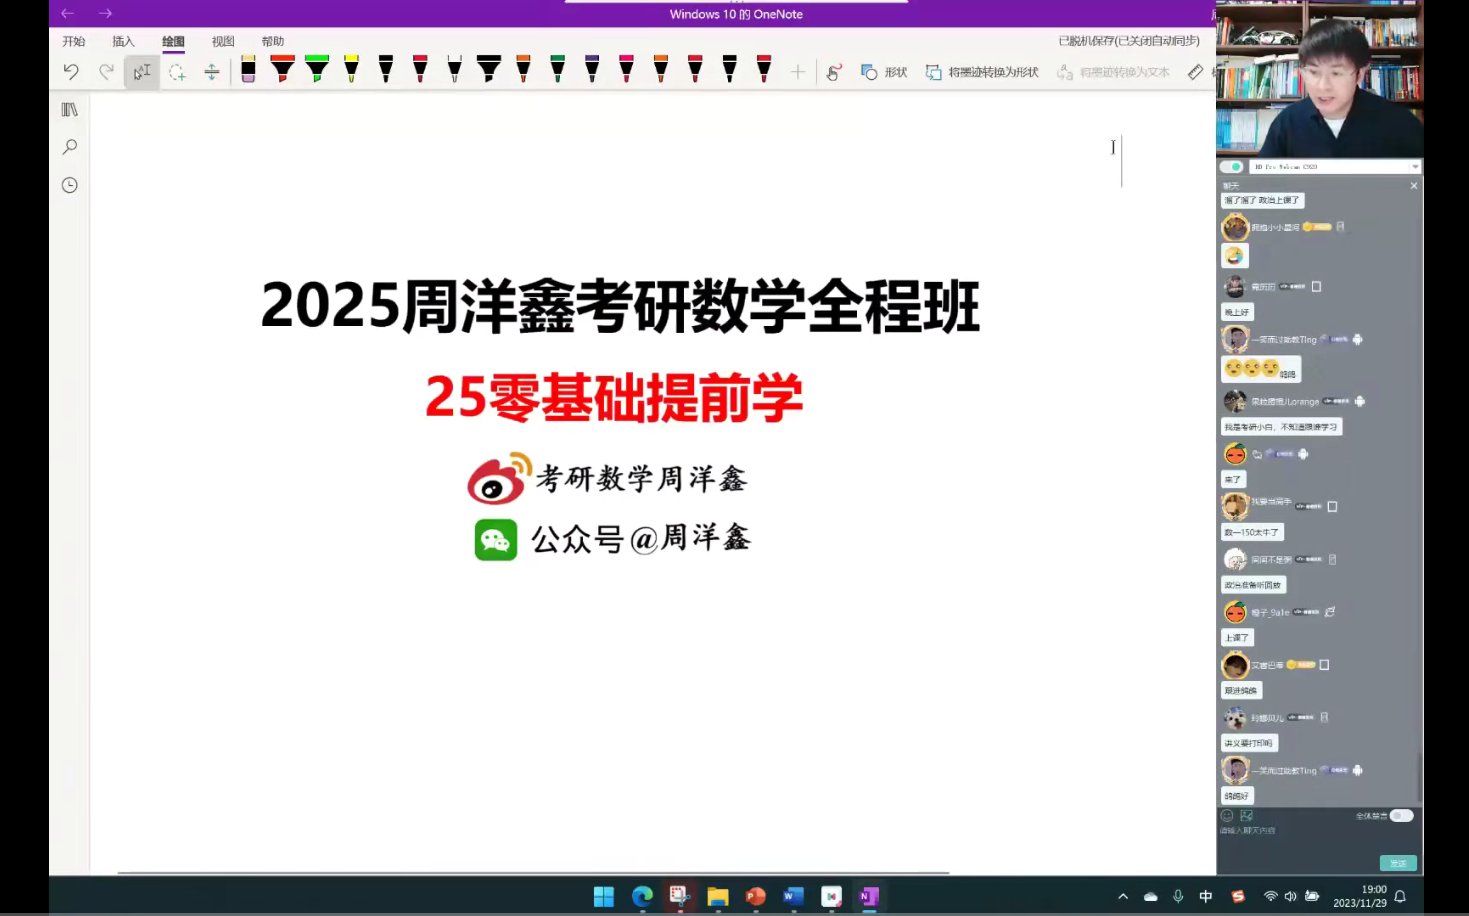Viewport: 1469px width, 916px height.
Task: Toggle the webcam switch on the left of the camera dropdown
Action: 1233,167
